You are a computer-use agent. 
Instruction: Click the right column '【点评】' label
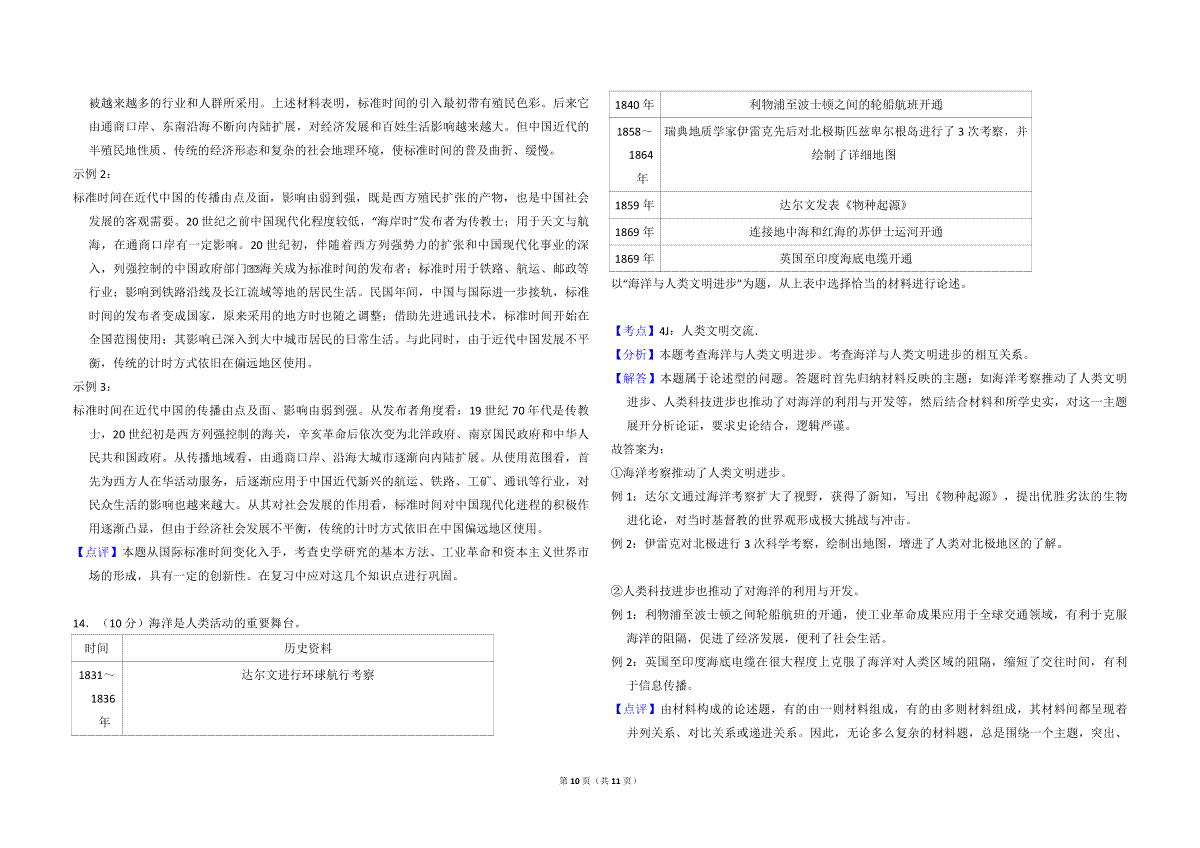(635, 708)
